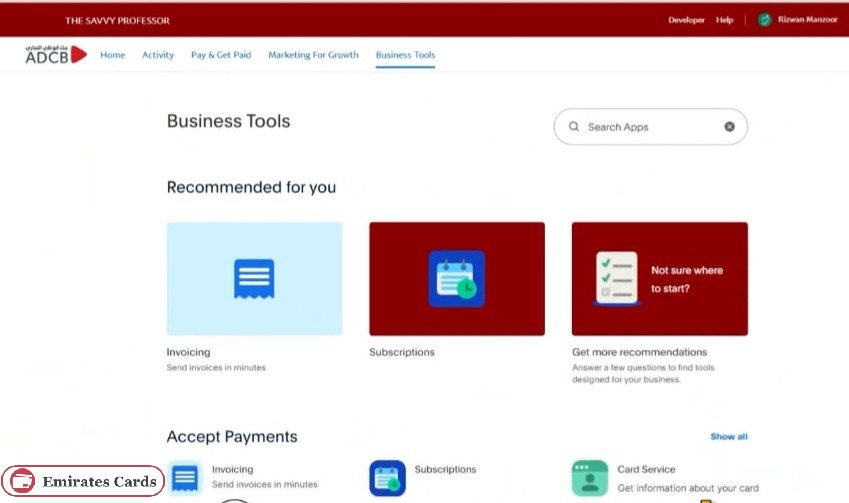Click The Savvy Professor header title
The height and width of the screenshot is (503, 849).
pos(117,21)
